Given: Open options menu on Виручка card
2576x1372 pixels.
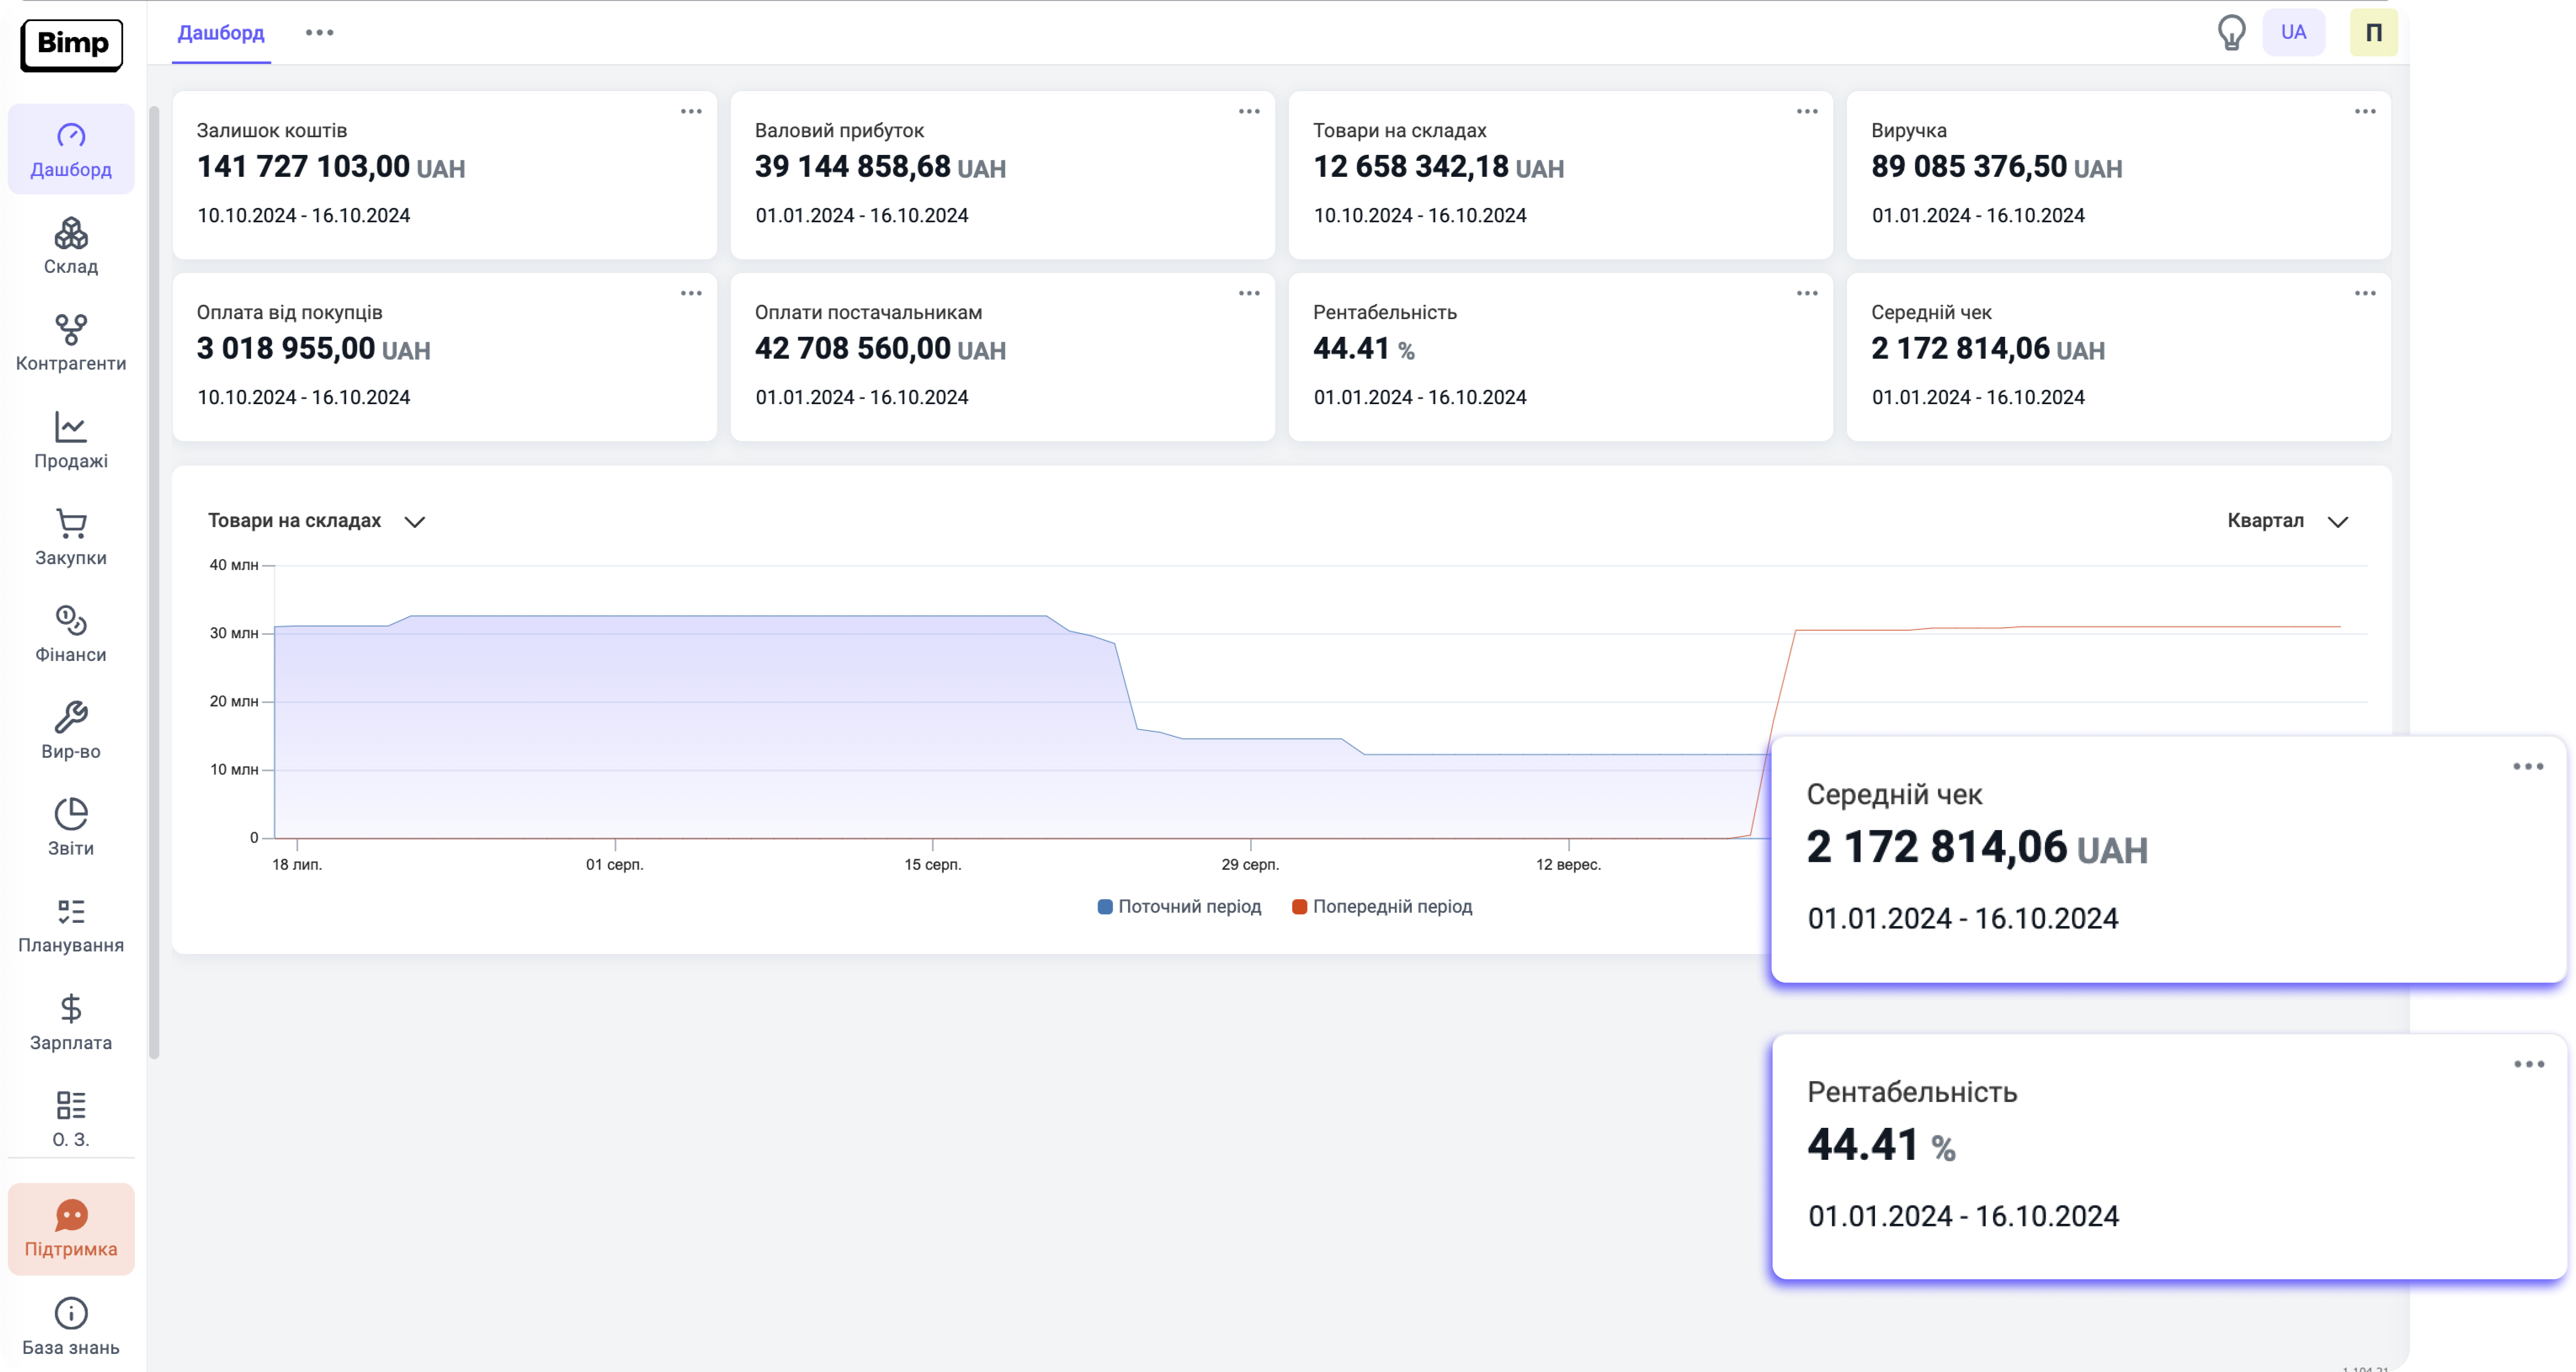Looking at the screenshot, I should point(2365,111).
